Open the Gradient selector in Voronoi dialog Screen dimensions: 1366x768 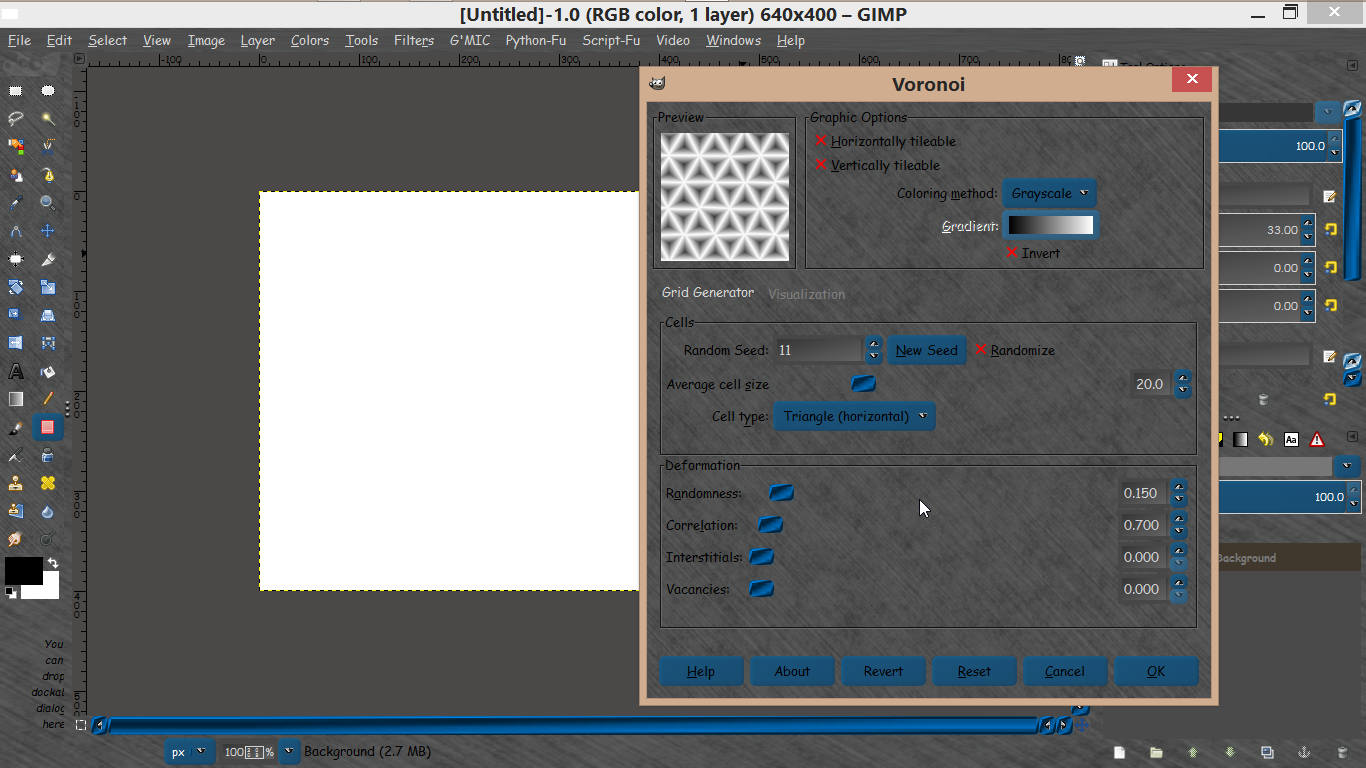(1050, 225)
